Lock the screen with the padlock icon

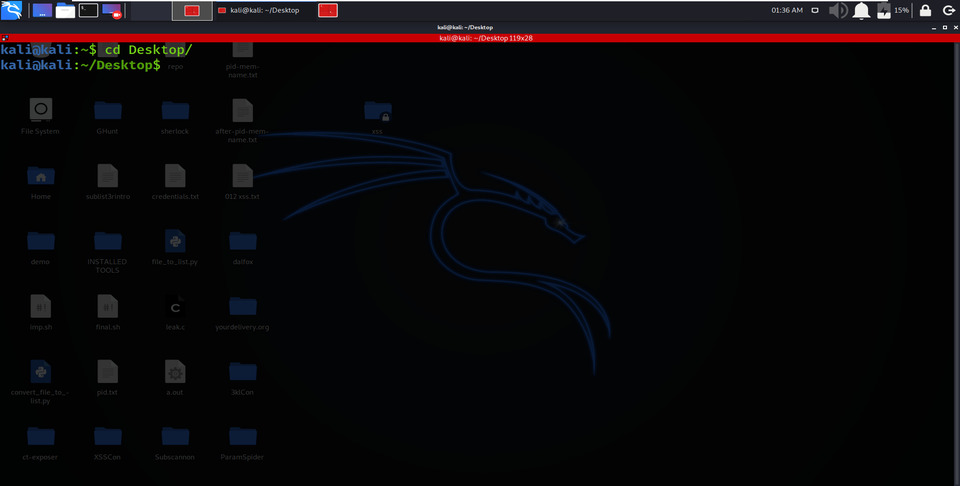tap(925, 10)
